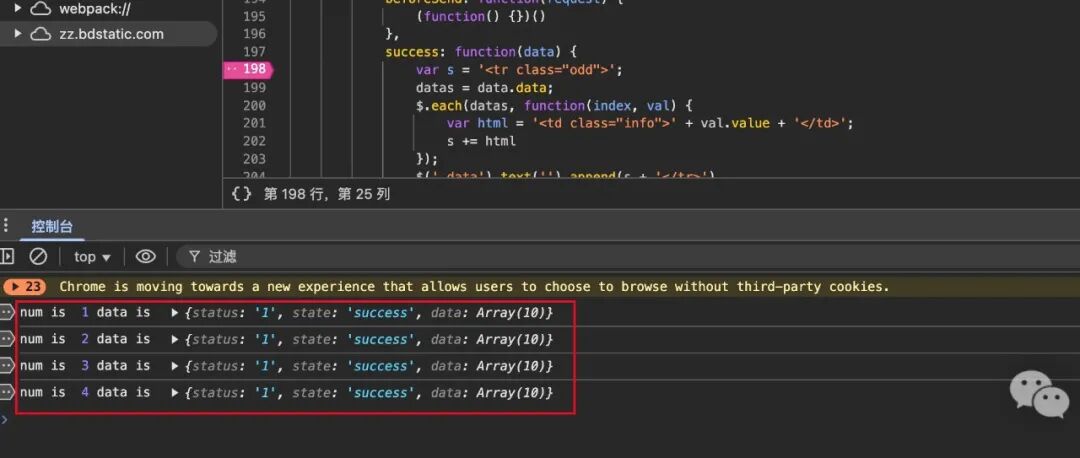Click the code line s += html
Viewport: 1080px width, 458px height.
click(481, 141)
